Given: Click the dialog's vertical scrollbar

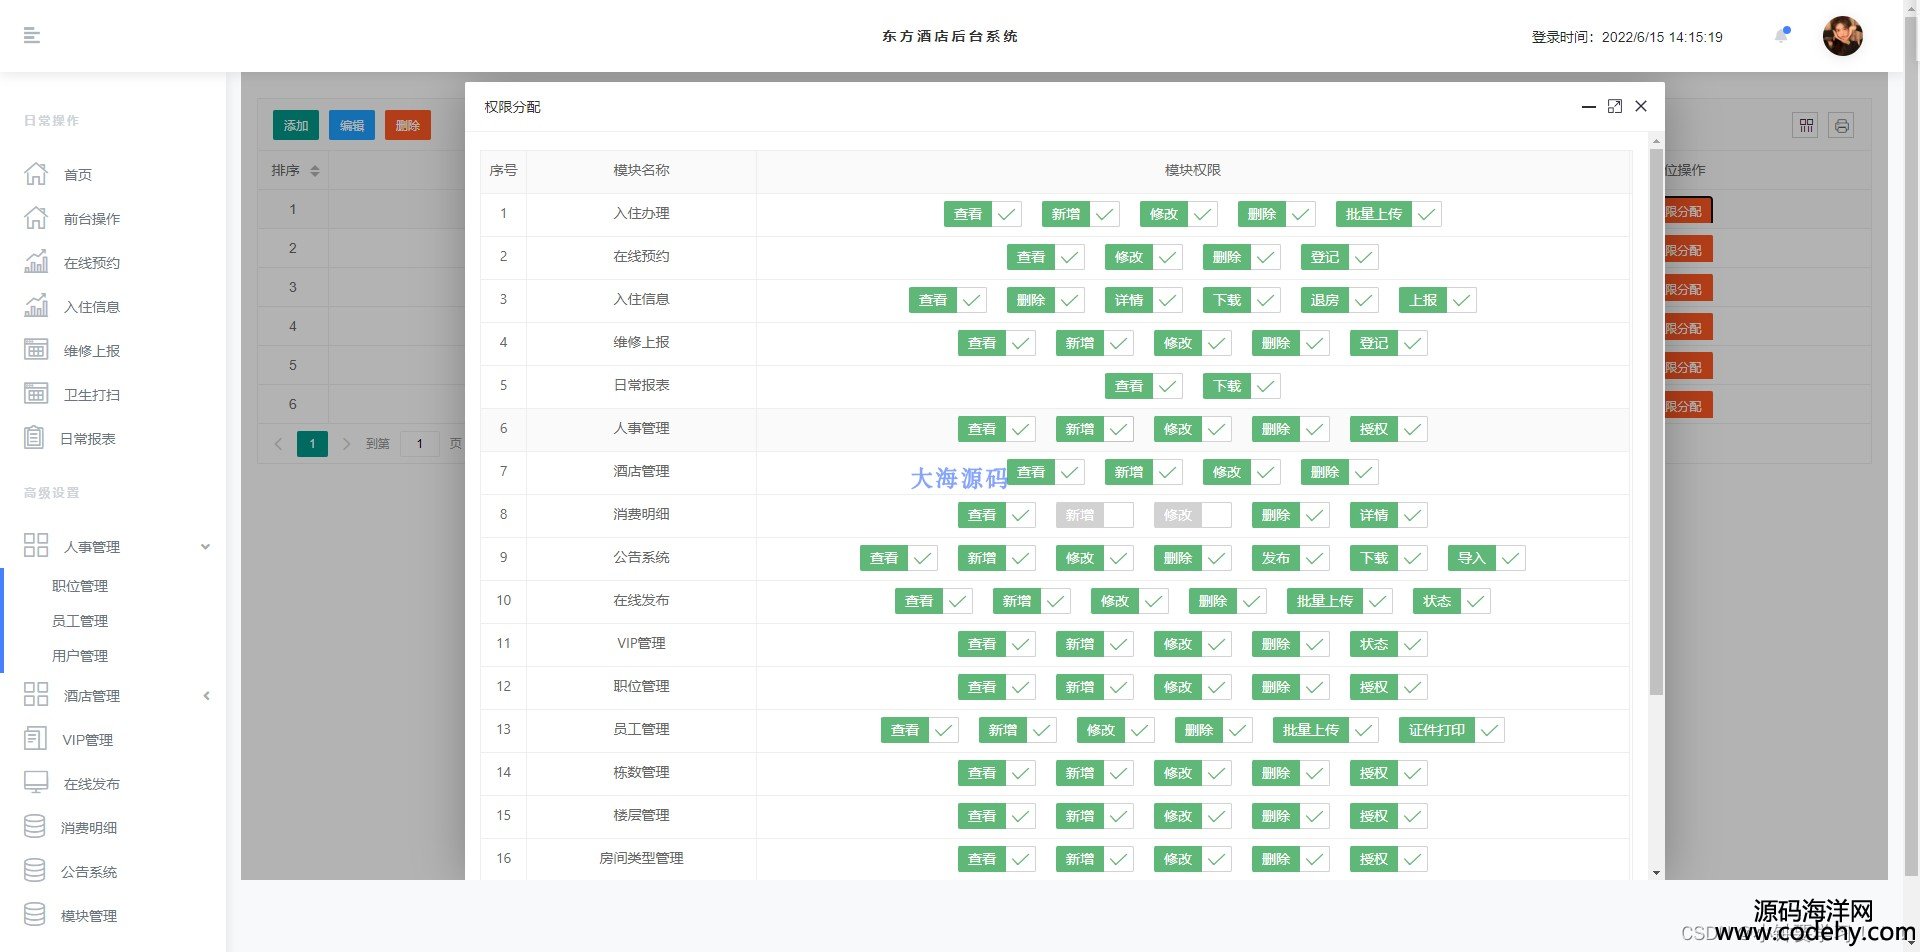Looking at the screenshot, I should click(1656, 420).
